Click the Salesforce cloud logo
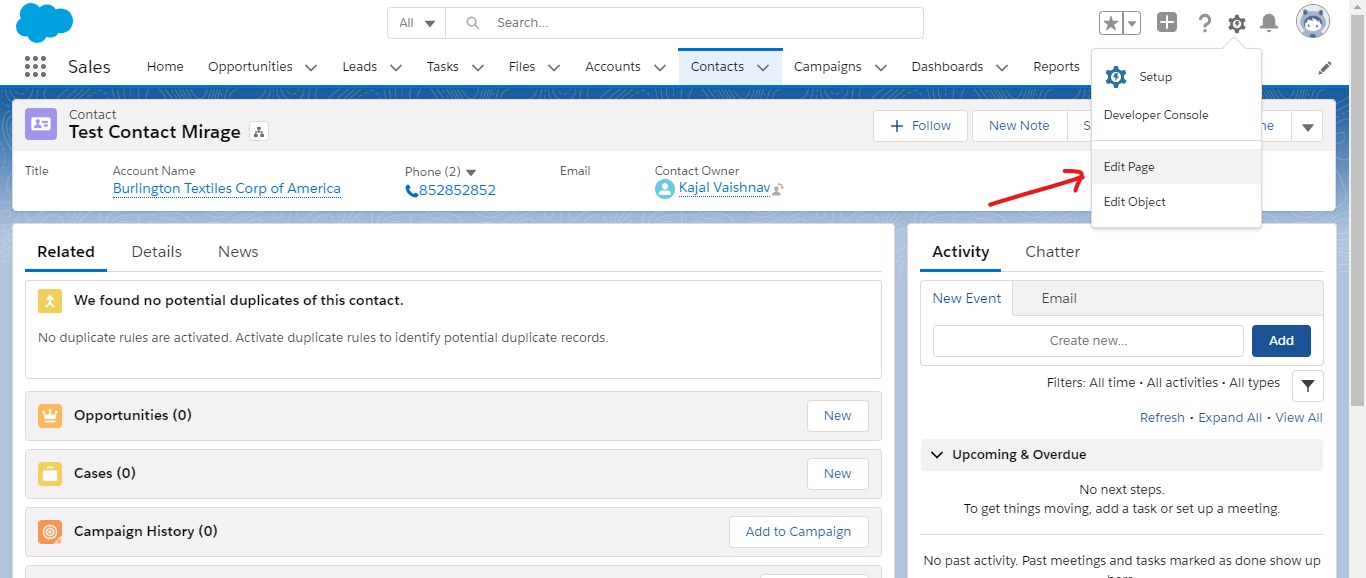 (45, 22)
